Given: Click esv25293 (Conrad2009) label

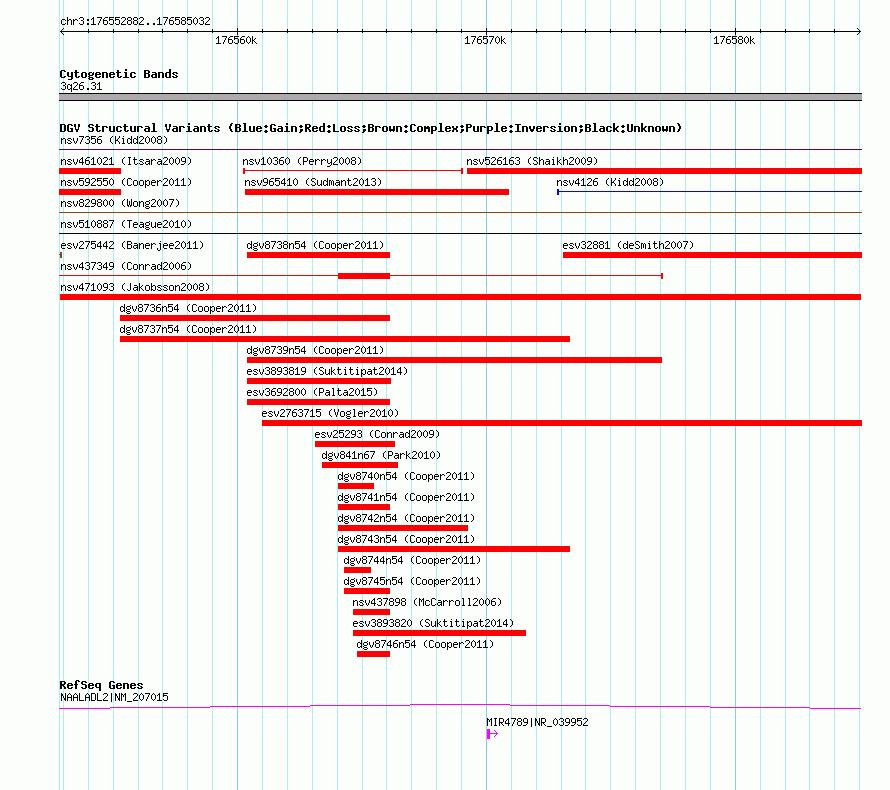Looking at the screenshot, I should coord(377,434).
